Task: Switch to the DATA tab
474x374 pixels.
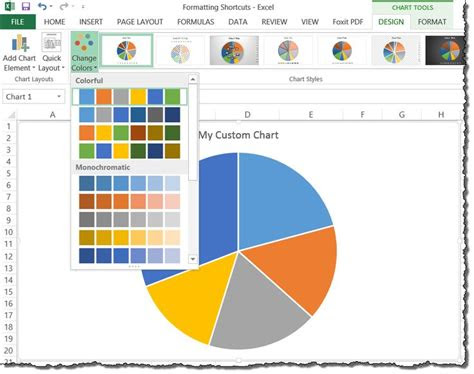Action: tap(238, 22)
